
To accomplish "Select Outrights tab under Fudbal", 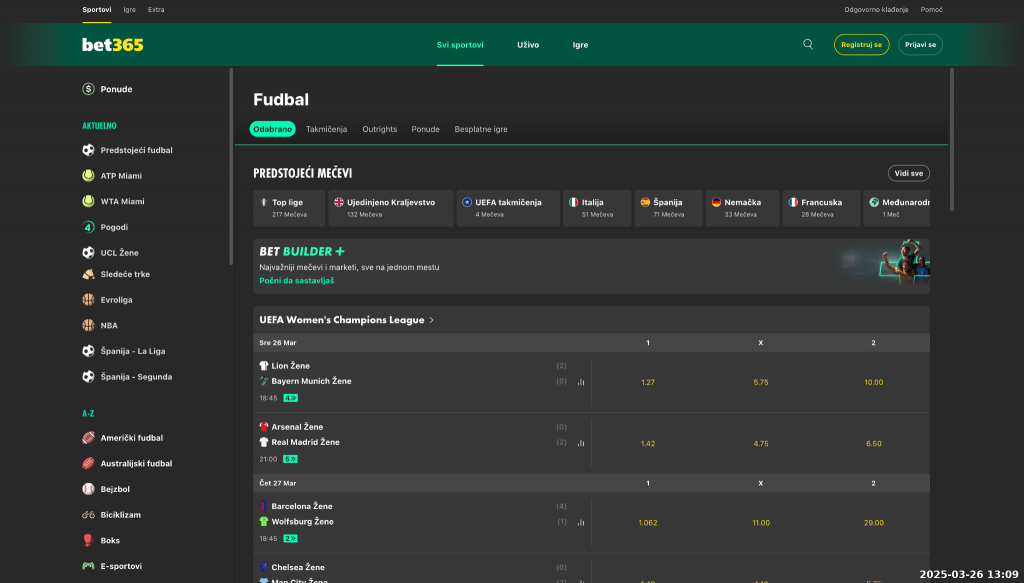I will coord(379,129).
